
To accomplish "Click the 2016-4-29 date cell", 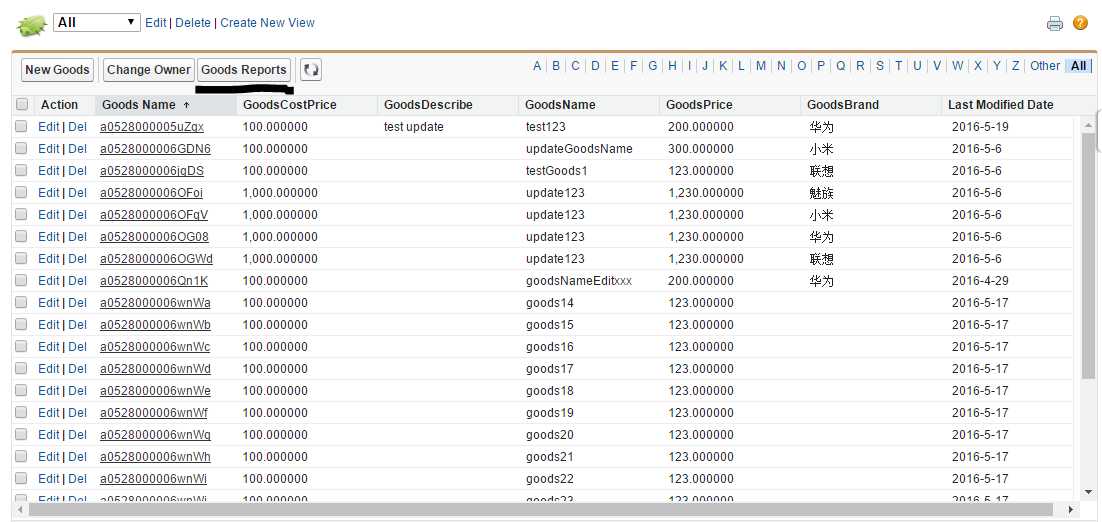I will (x=980, y=281).
